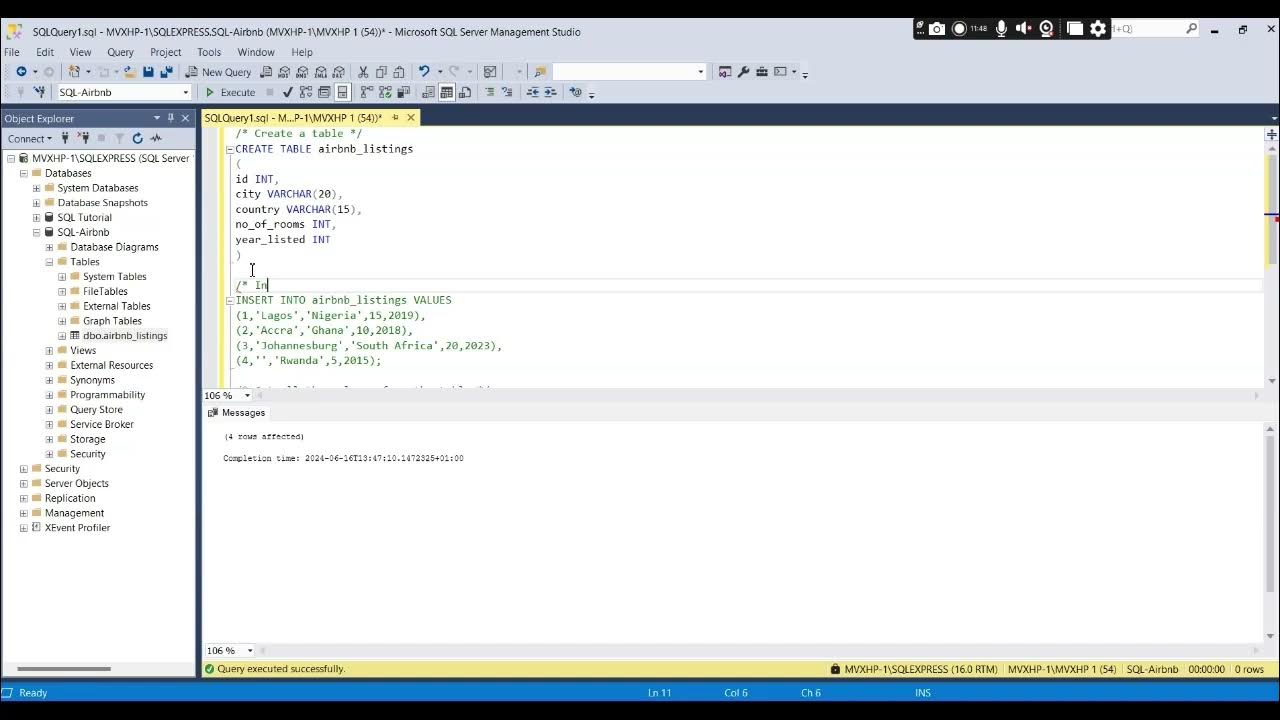Select the SQLQuery1.sql document tab
This screenshot has width=1280, height=720.
click(293, 118)
